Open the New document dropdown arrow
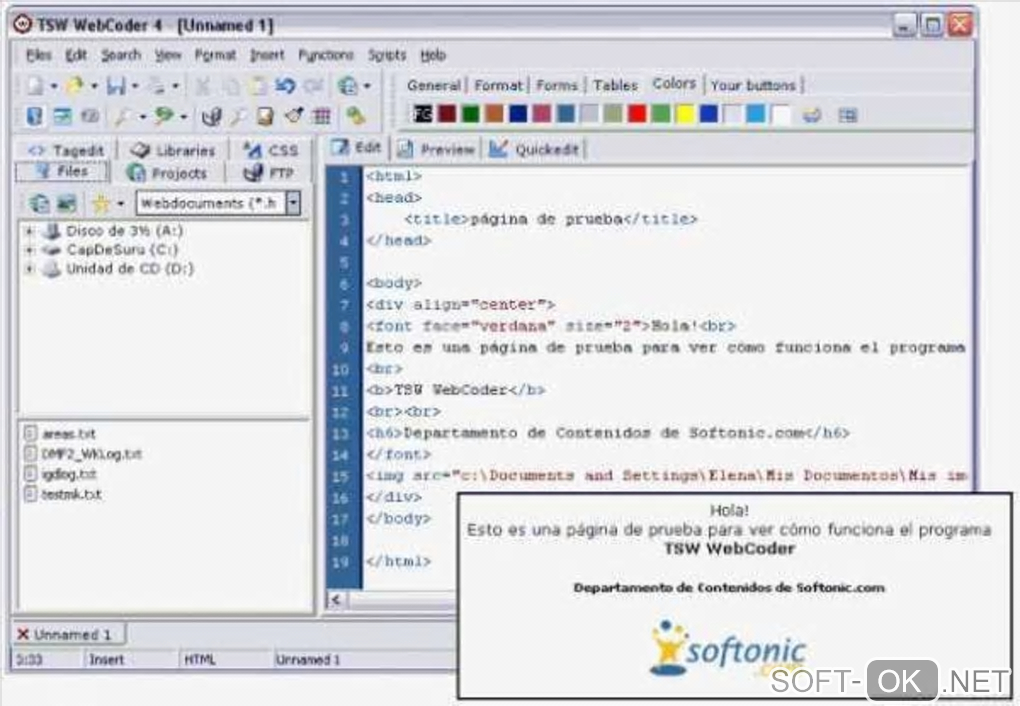The height and width of the screenshot is (706, 1020). tap(54, 86)
